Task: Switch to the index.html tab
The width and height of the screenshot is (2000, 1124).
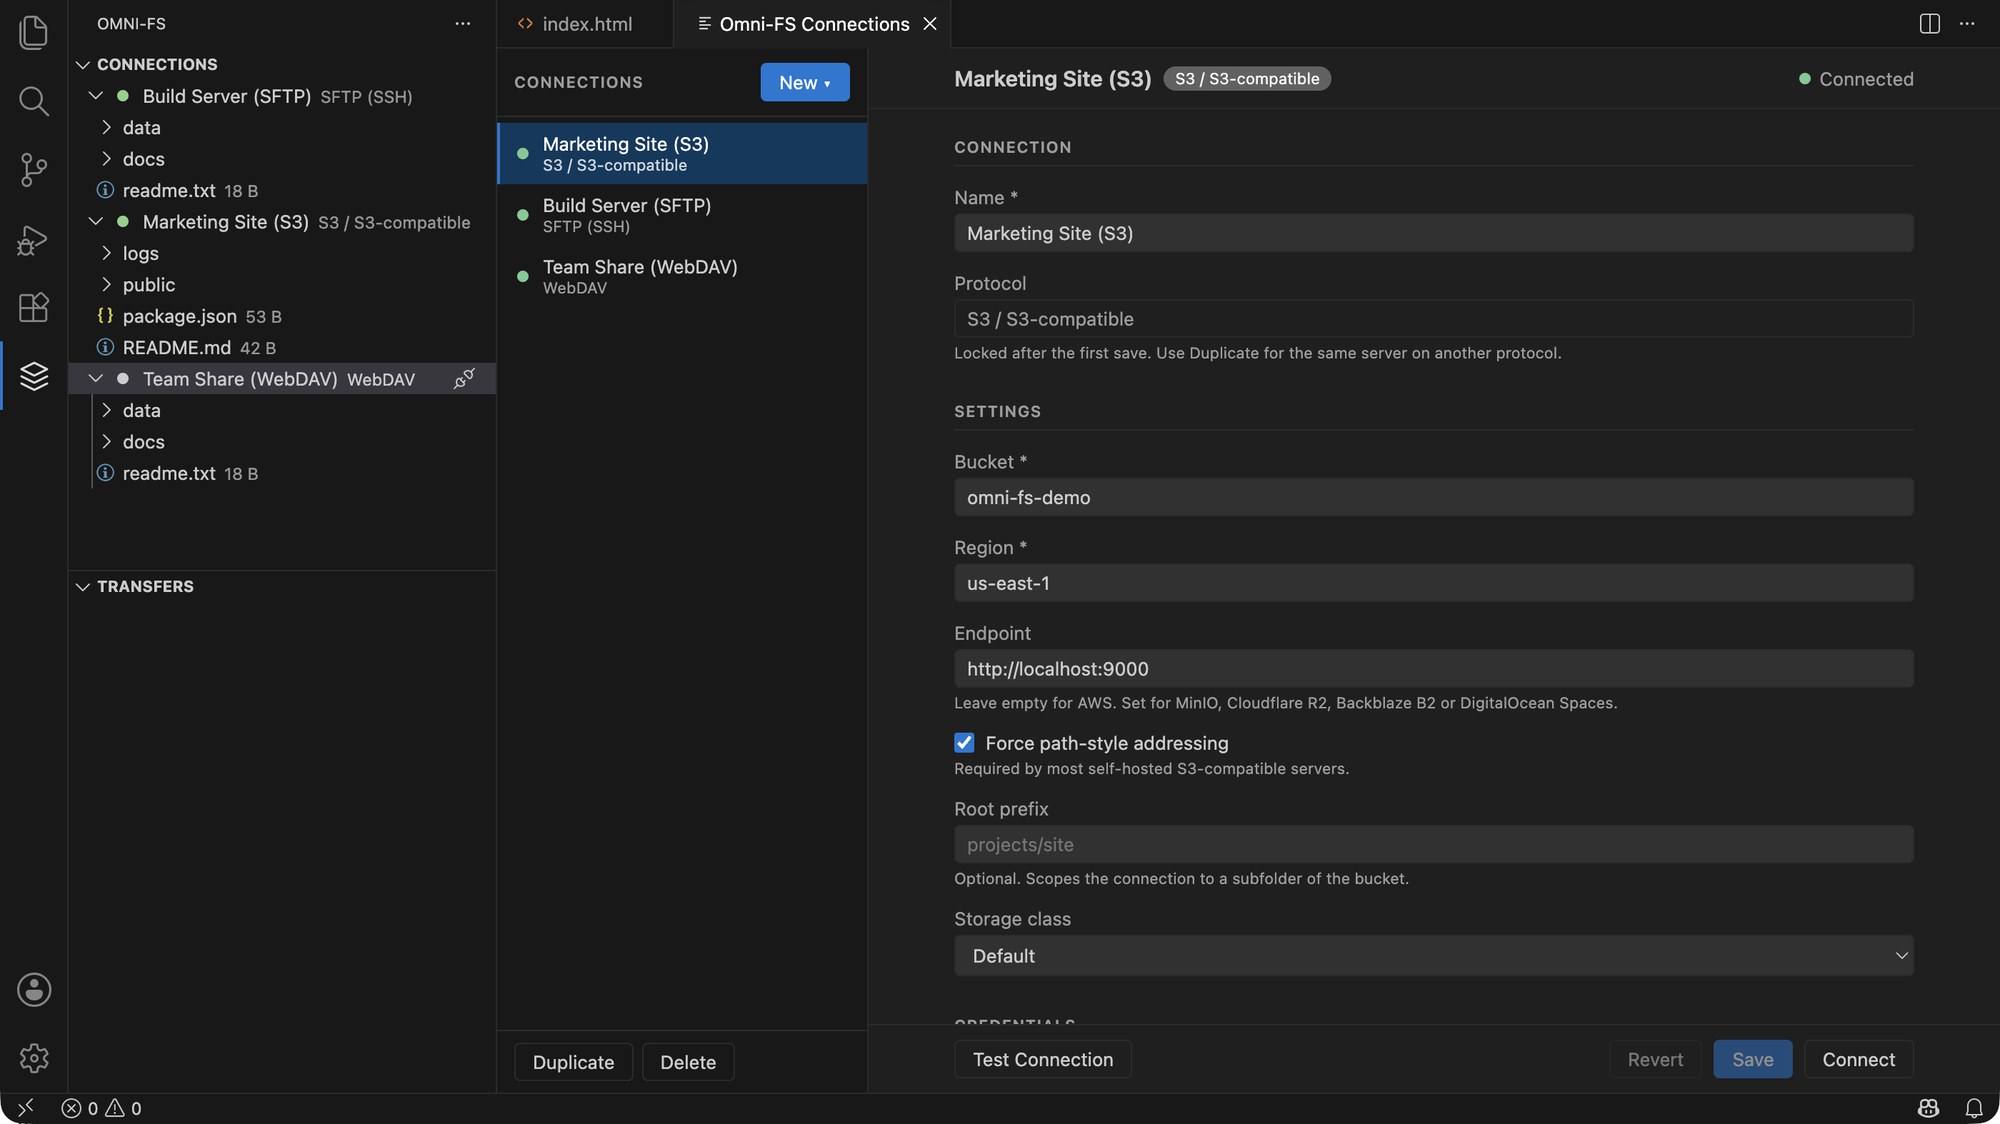Action: pyautogui.click(x=585, y=23)
